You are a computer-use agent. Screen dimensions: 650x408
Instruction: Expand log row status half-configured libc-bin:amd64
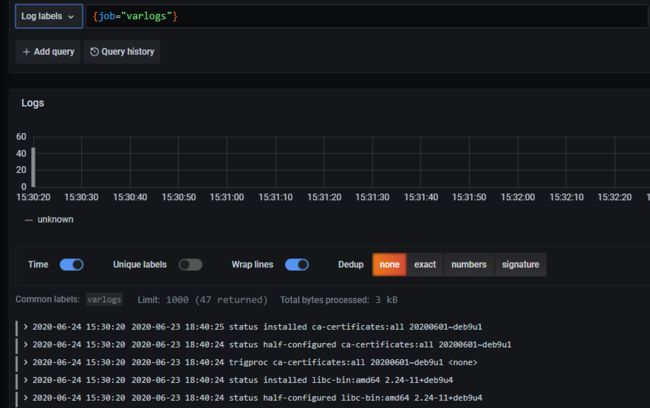click(26, 398)
